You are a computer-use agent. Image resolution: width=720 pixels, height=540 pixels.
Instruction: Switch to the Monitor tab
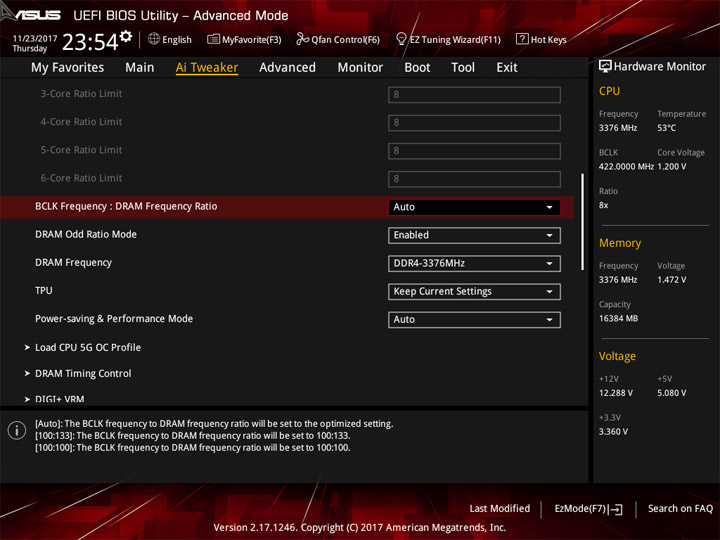tap(360, 68)
